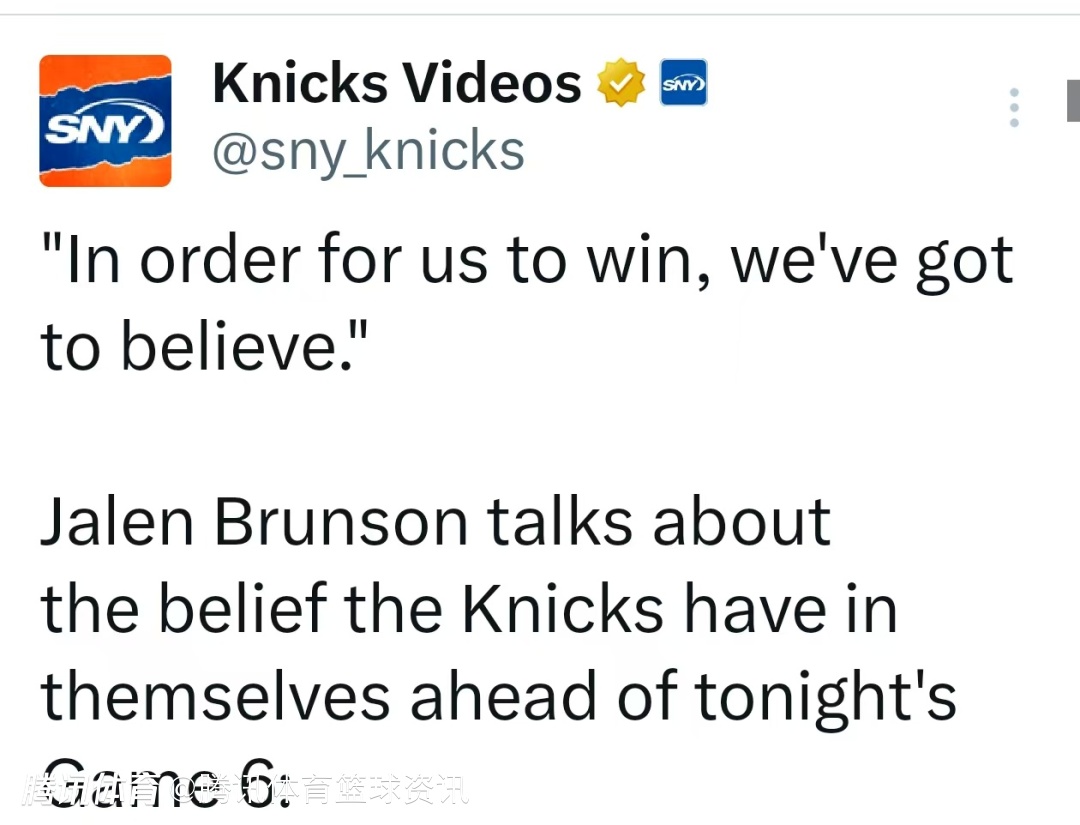The image size is (1080, 825).
Task: Click the word "Knicks" in the tweet body
Action: 562,608
